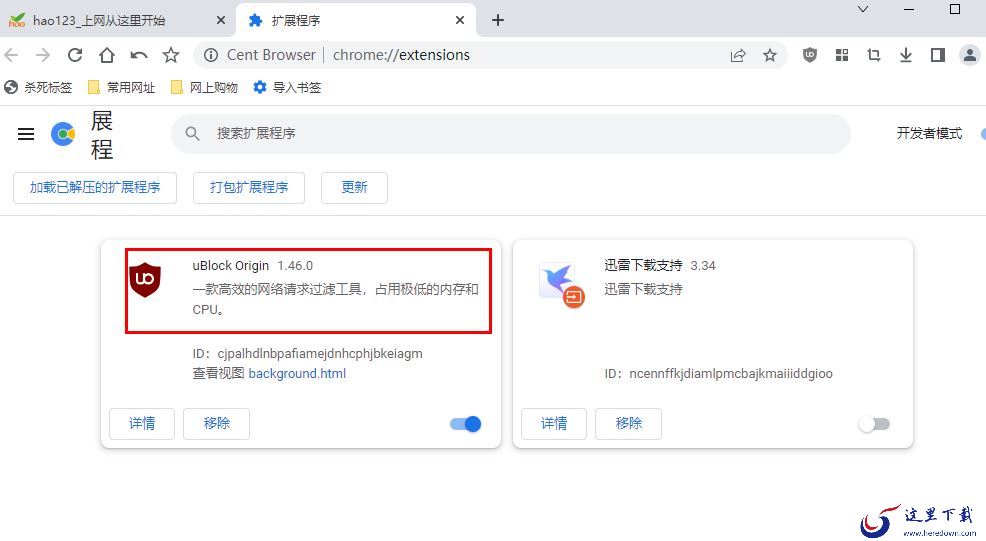
Task: Click the share page icon in address bar
Action: point(738,55)
